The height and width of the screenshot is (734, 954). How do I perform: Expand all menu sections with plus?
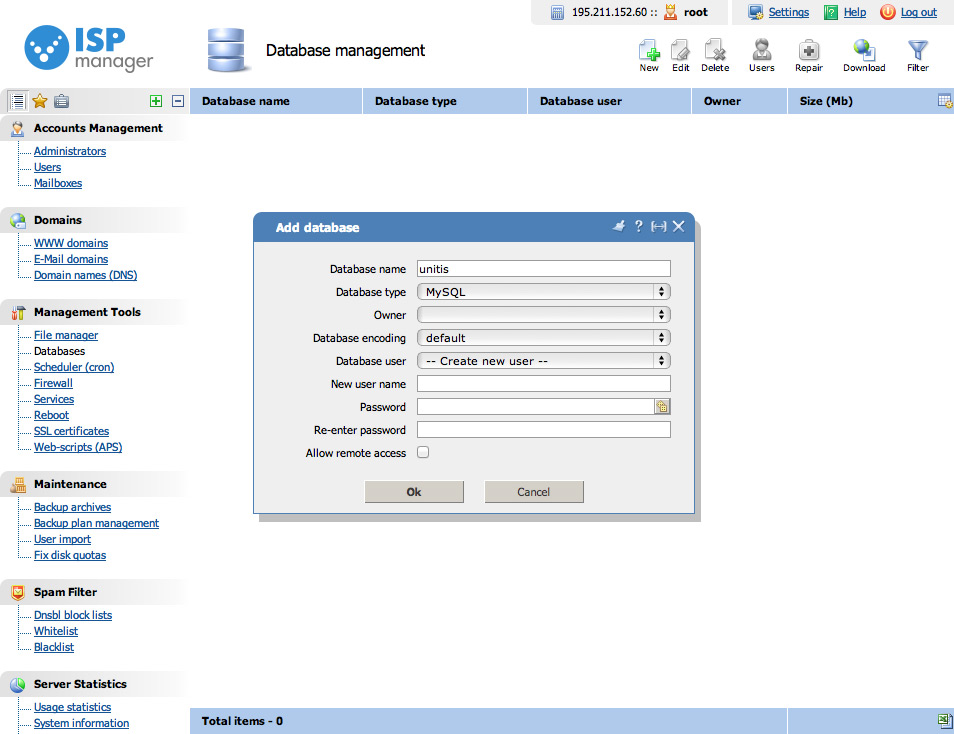click(x=155, y=101)
